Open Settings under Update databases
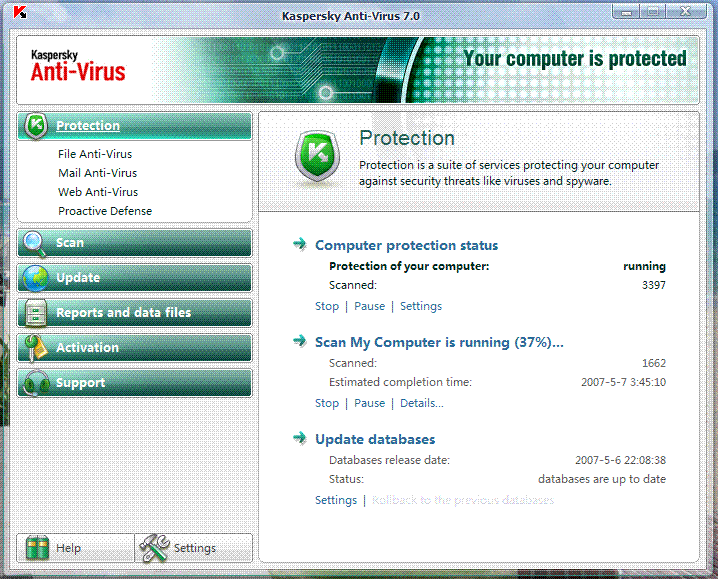The width and height of the screenshot is (718, 579). coord(336,500)
